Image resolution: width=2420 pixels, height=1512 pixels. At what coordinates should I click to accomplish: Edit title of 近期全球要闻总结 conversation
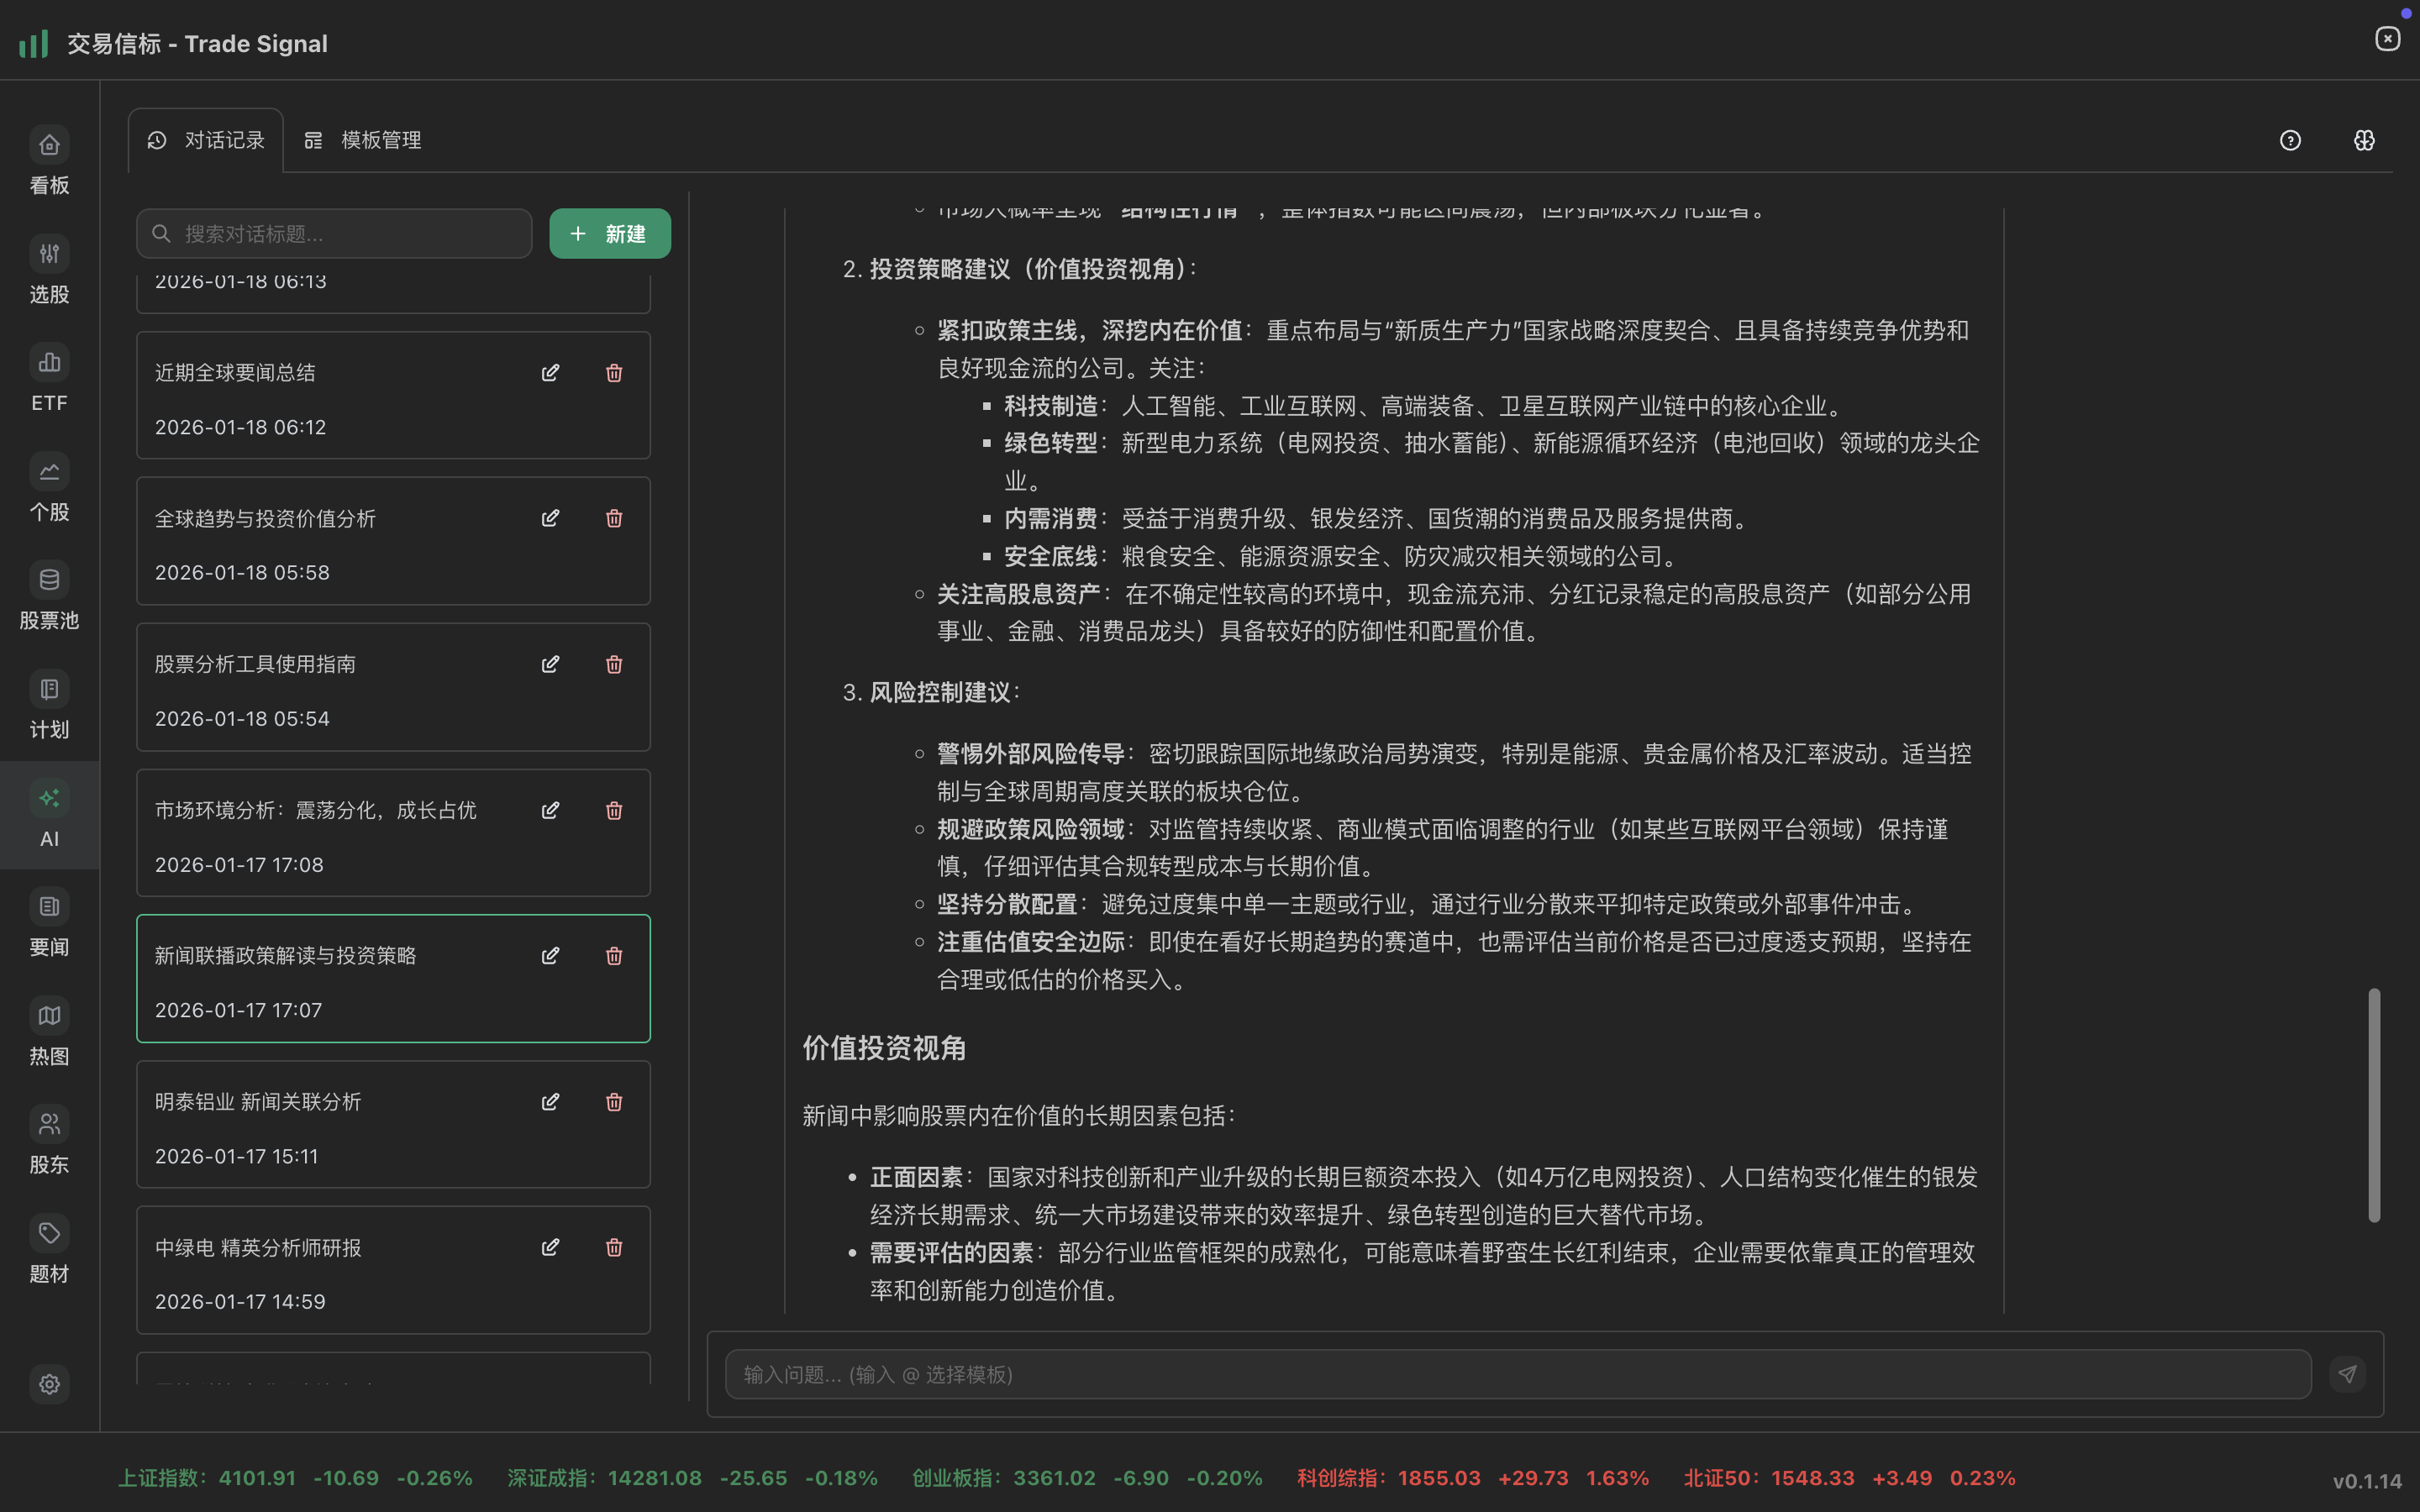(550, 373)
